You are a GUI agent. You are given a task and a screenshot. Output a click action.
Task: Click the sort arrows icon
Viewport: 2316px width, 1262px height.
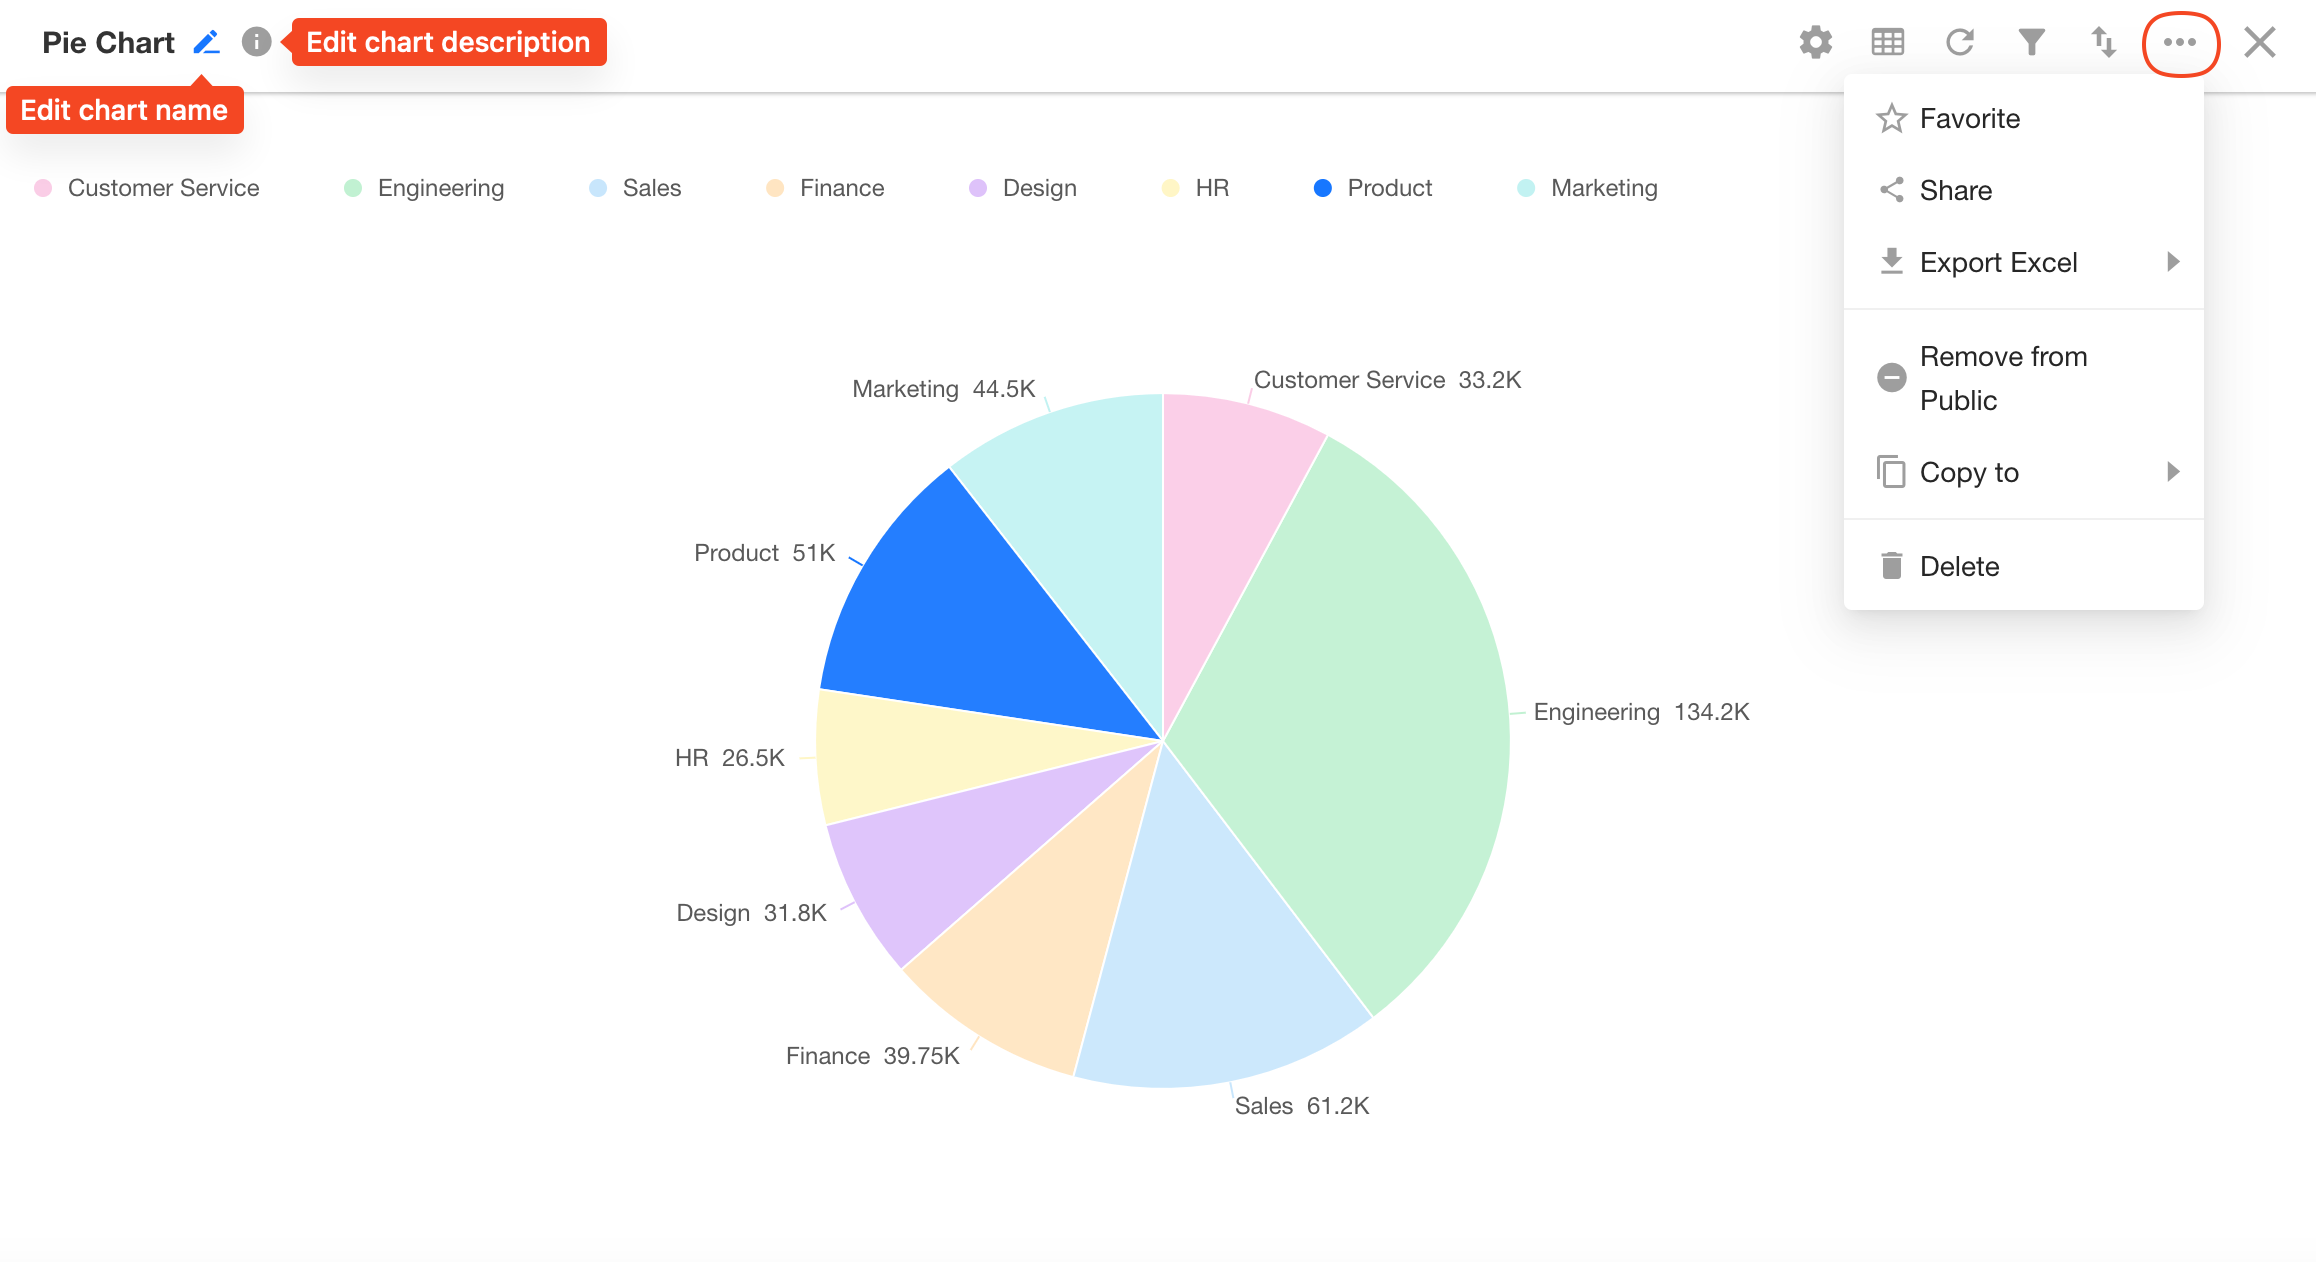click(2103, 42)
